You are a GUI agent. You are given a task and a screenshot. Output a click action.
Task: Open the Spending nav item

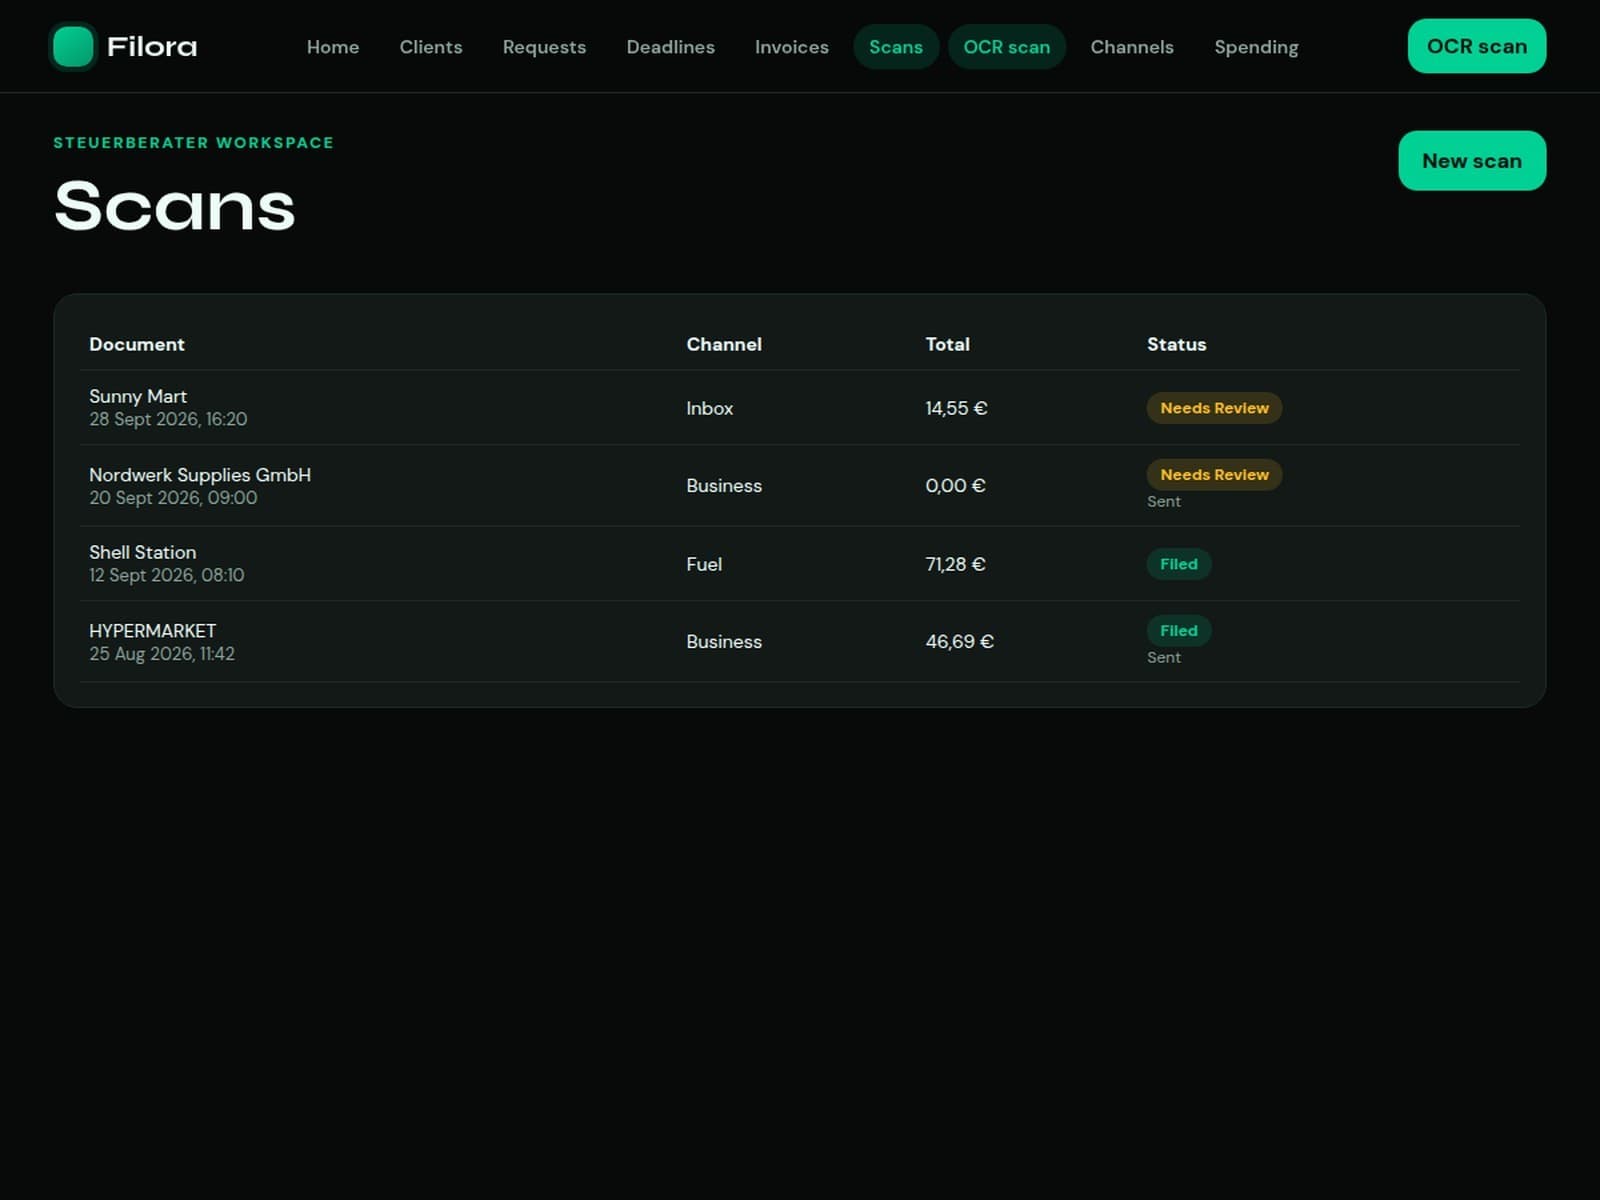[x=1256, y=47]
